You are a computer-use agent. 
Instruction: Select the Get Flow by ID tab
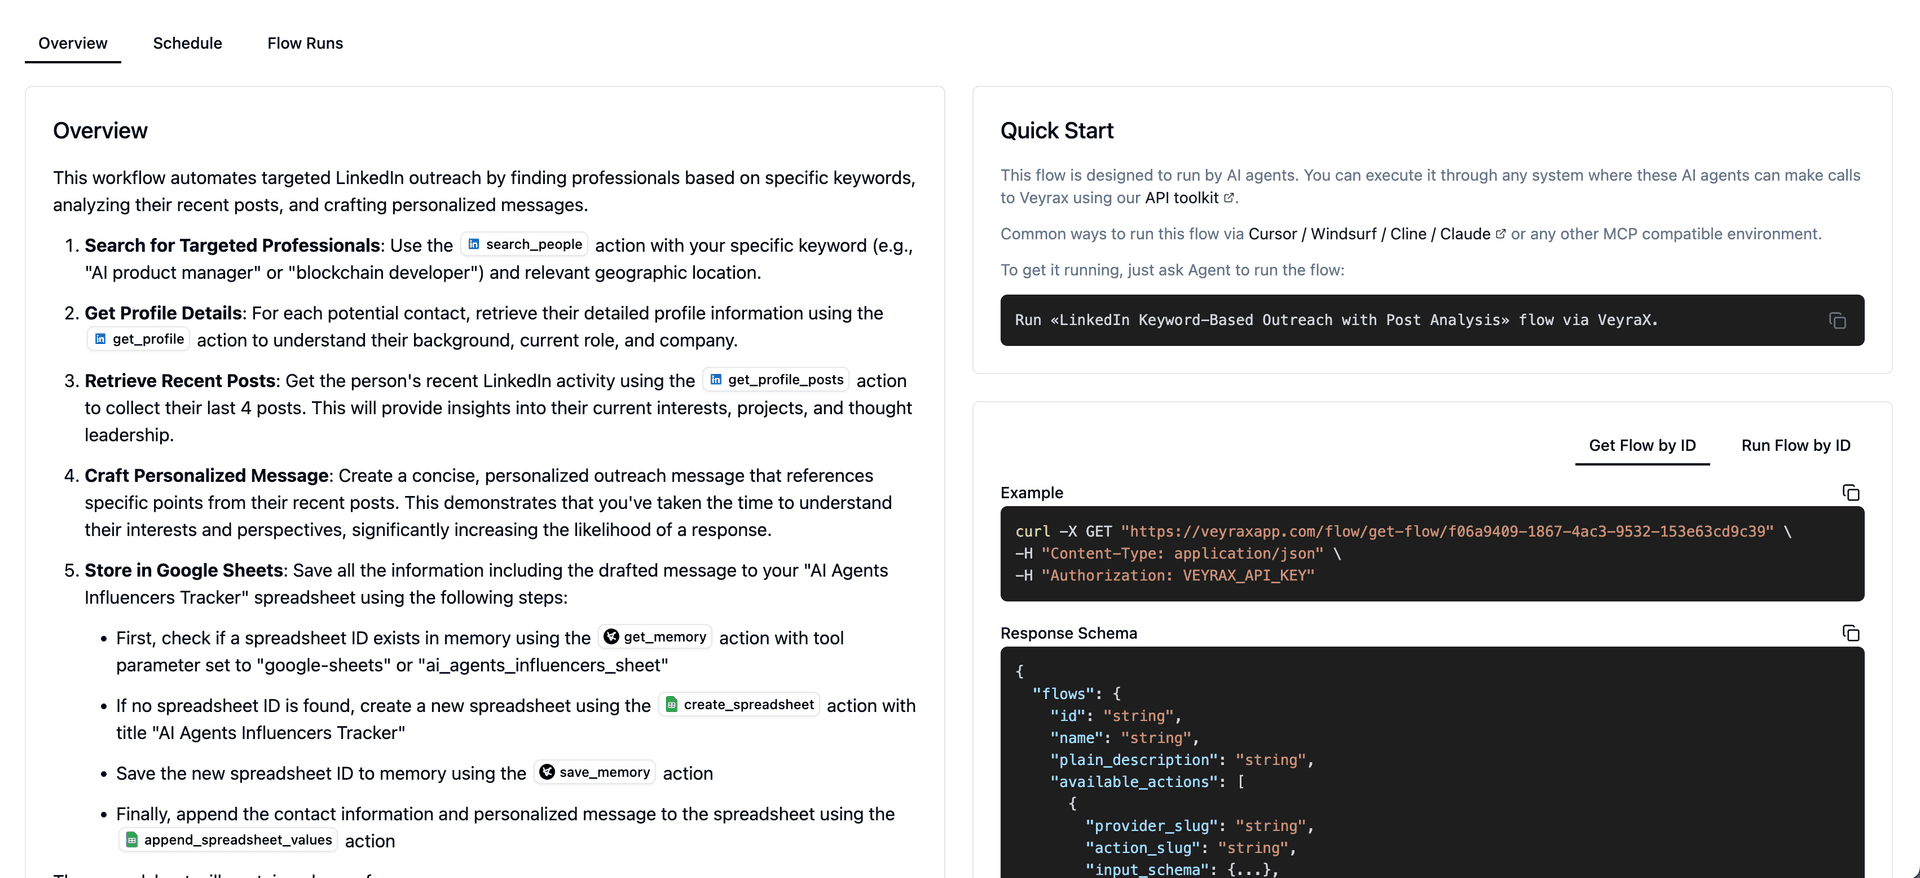(1642, 446)
